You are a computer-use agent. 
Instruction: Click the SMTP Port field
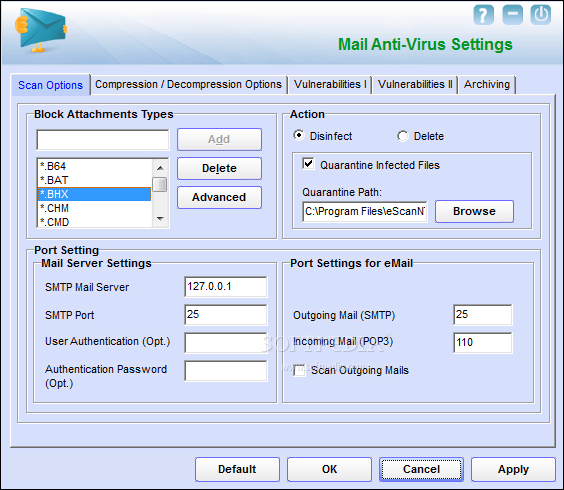[x=226, y=315]
